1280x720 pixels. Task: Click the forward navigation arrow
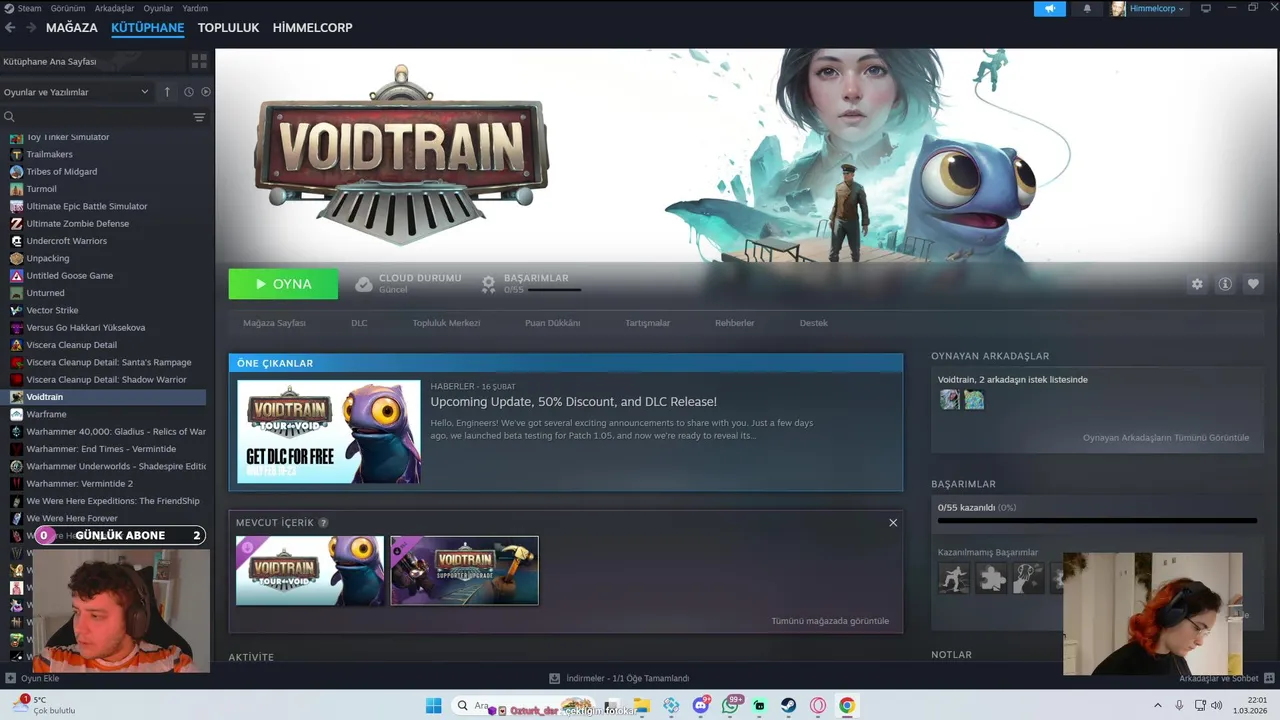[29, 28]
